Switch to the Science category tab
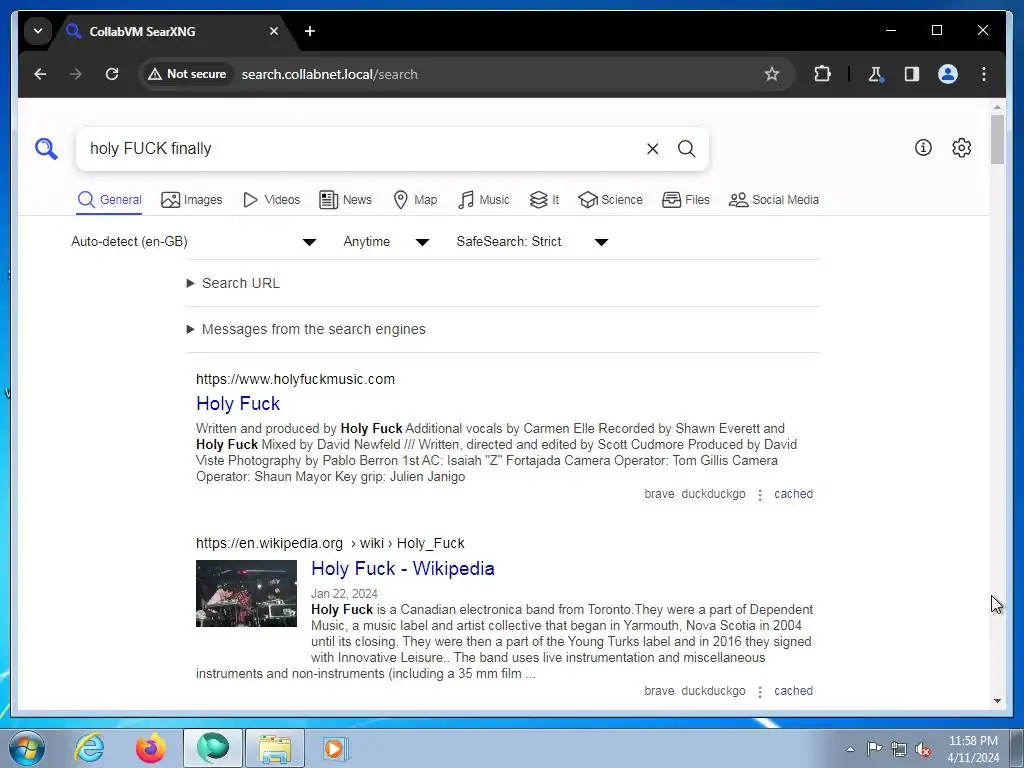Screen dimensions: 1024x768 611,200
